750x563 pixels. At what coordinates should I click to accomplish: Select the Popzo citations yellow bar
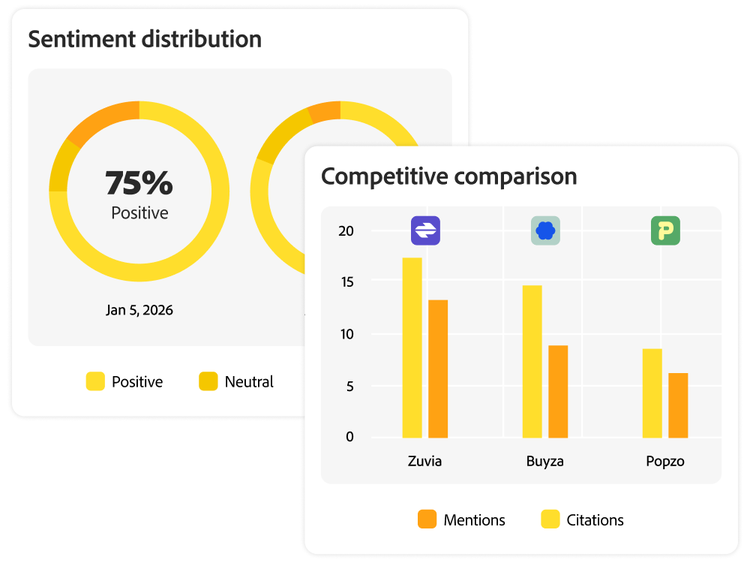(x=652, y=393)
